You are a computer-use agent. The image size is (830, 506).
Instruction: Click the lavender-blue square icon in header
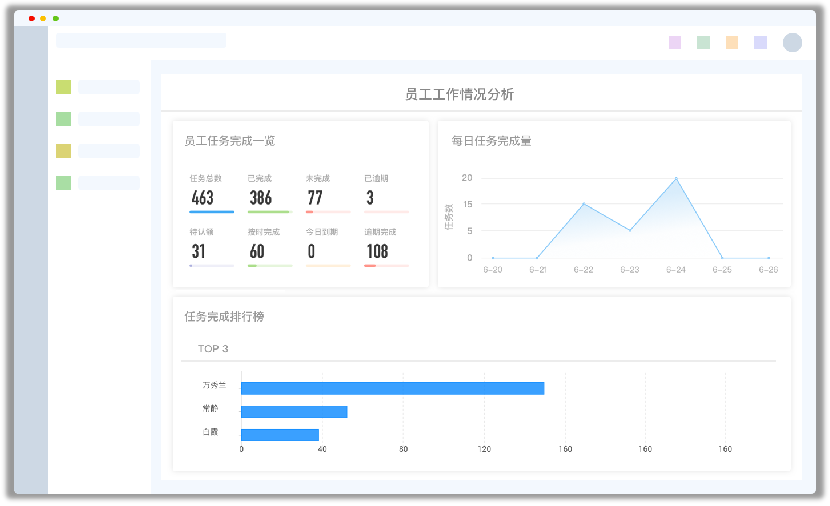(x=760, y=42)
